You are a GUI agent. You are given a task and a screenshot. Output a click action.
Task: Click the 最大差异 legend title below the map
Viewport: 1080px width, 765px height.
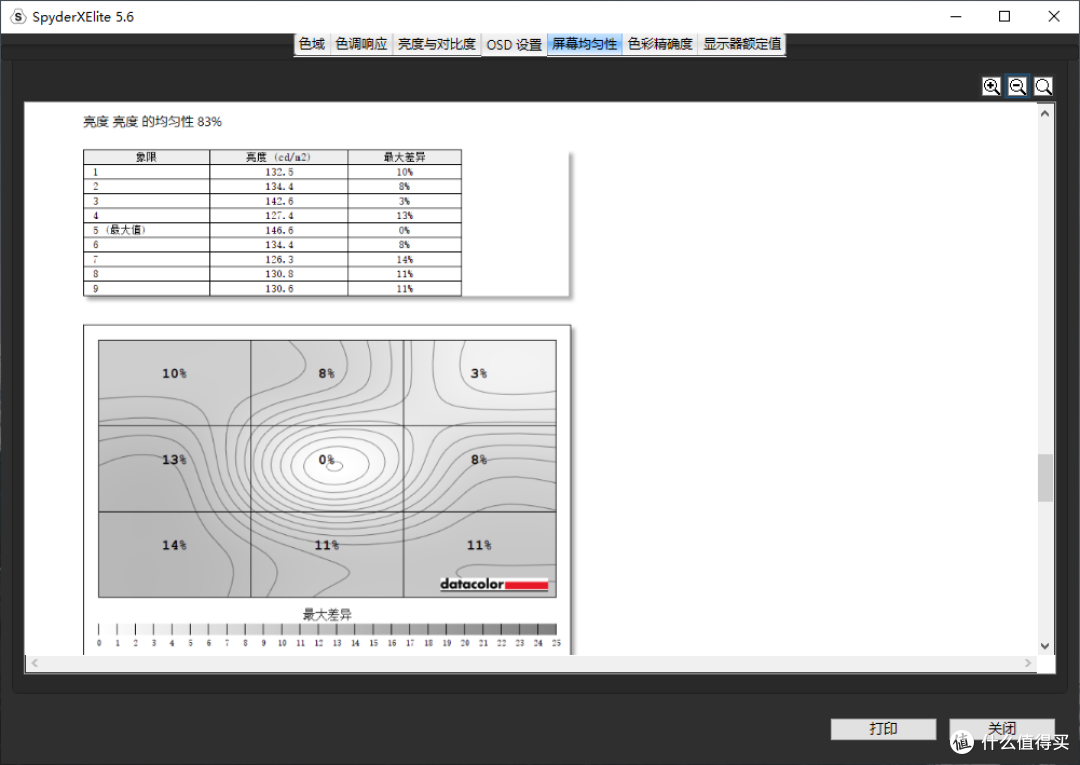327,614
